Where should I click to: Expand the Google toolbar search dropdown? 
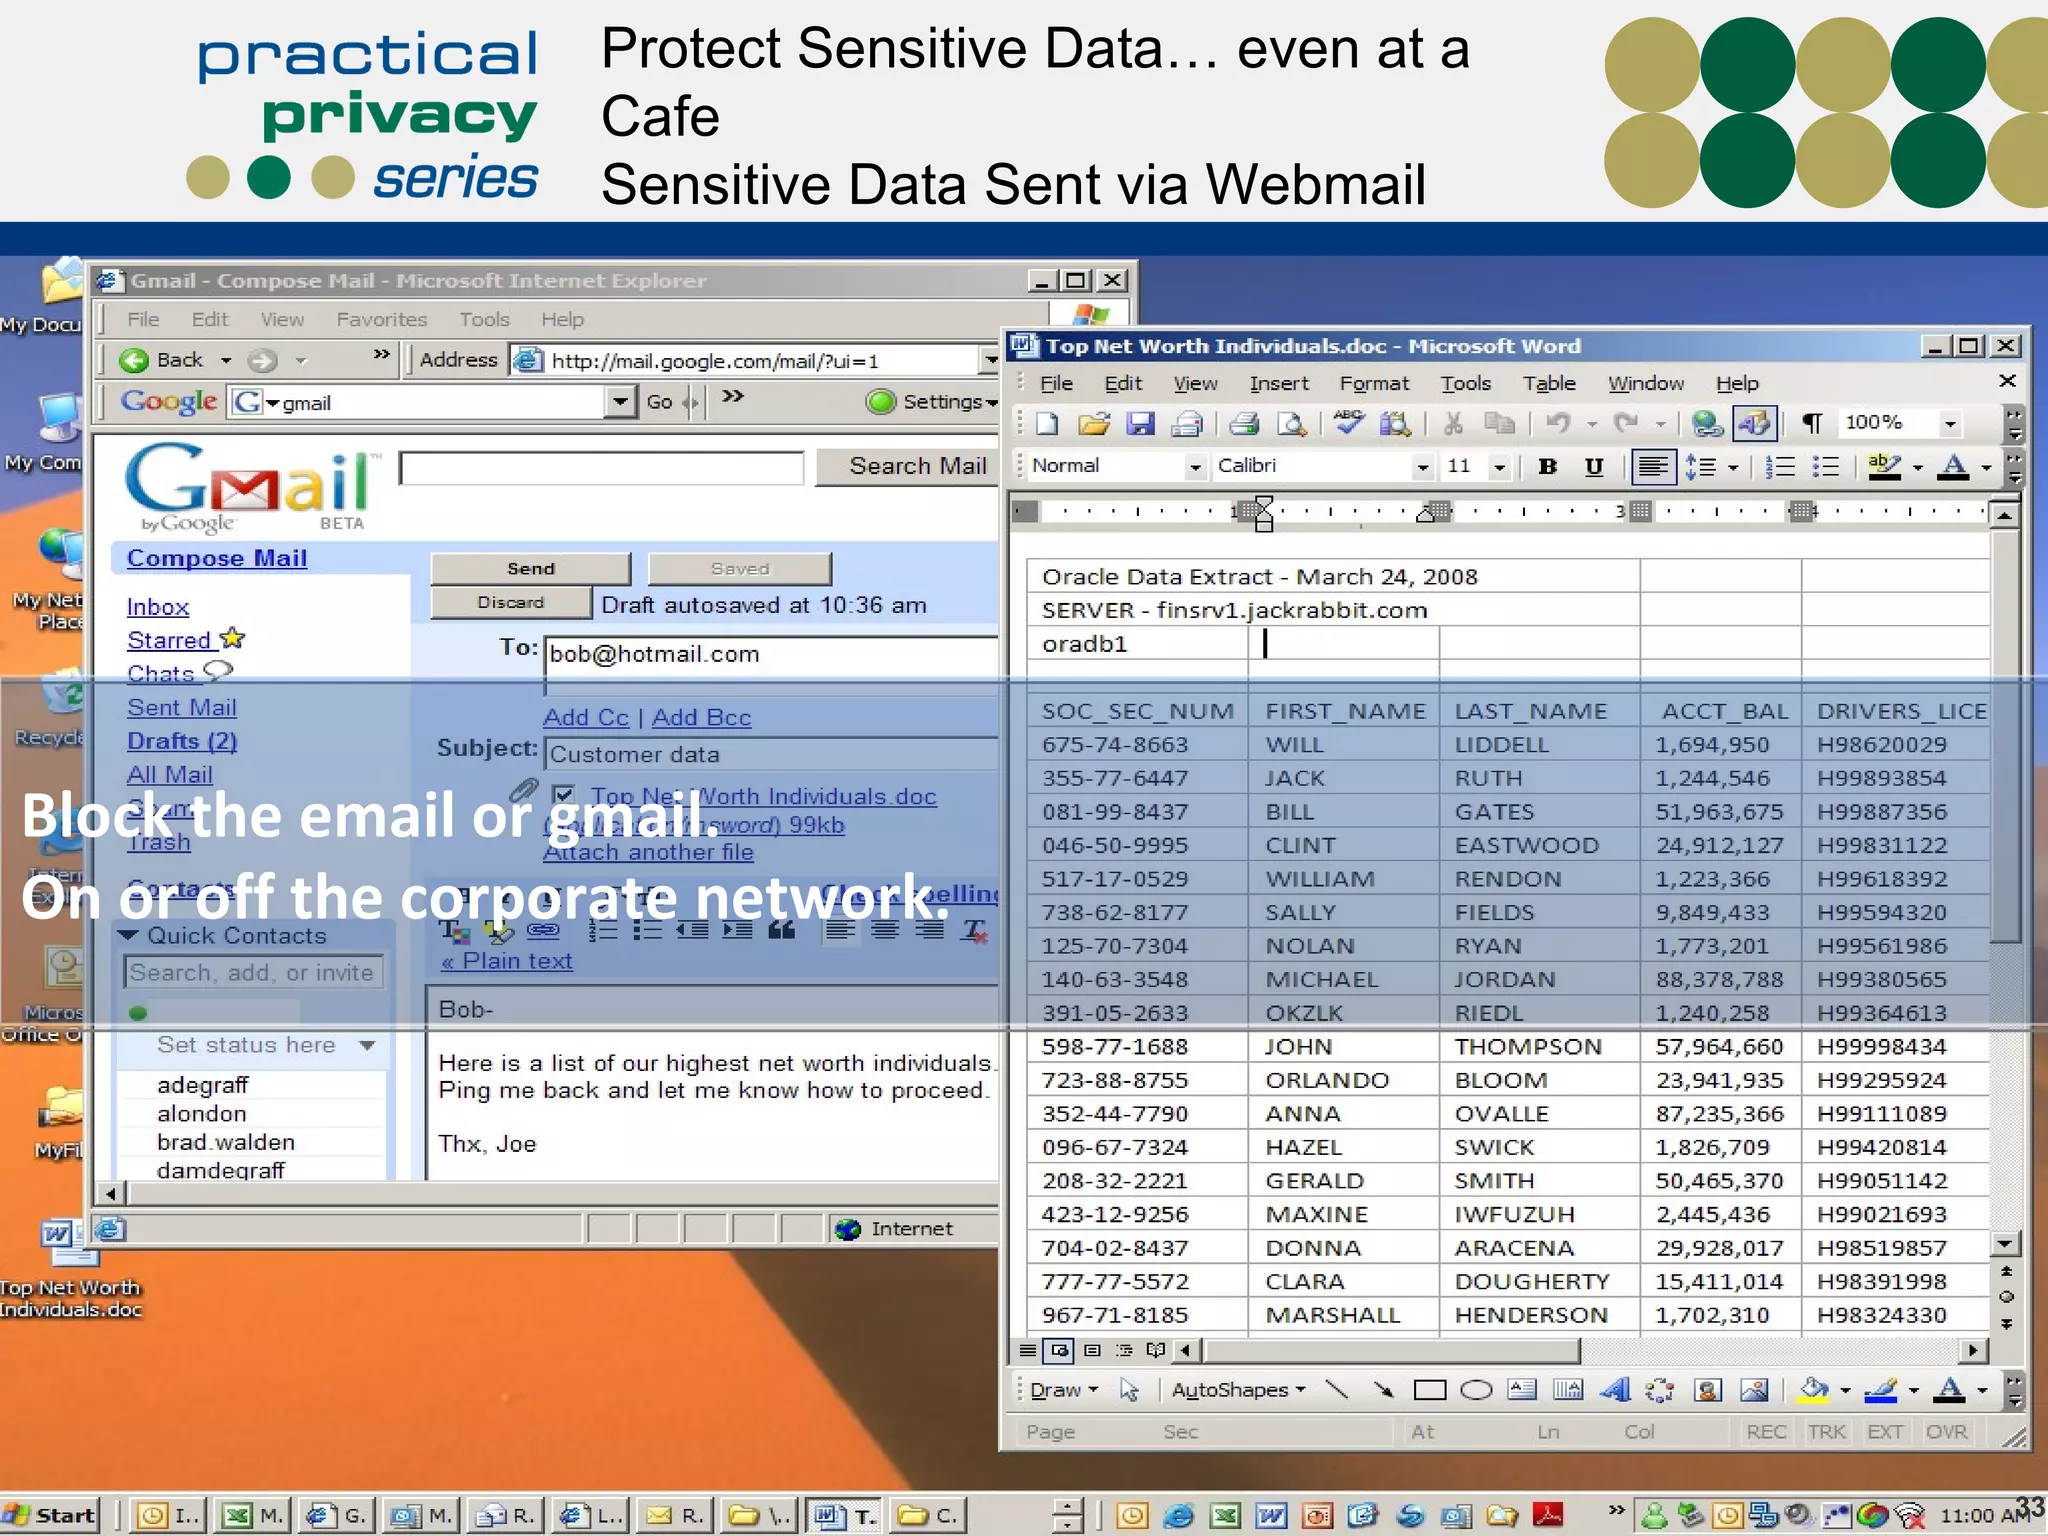621,402
